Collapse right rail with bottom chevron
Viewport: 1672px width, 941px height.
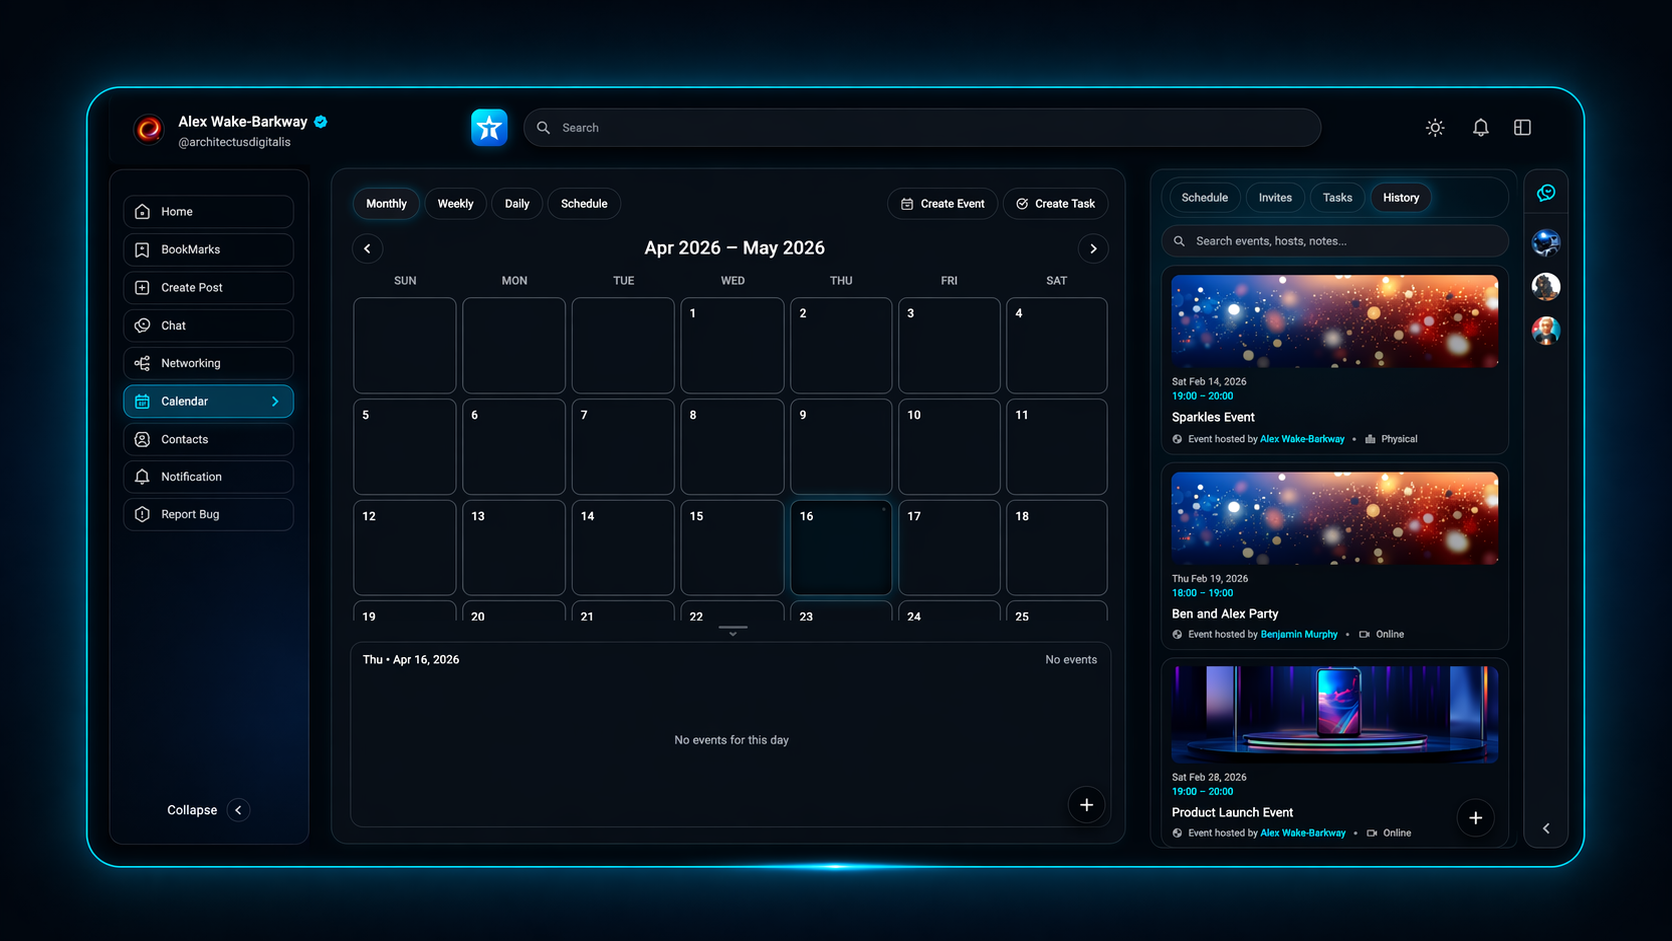coord(1546,828)
